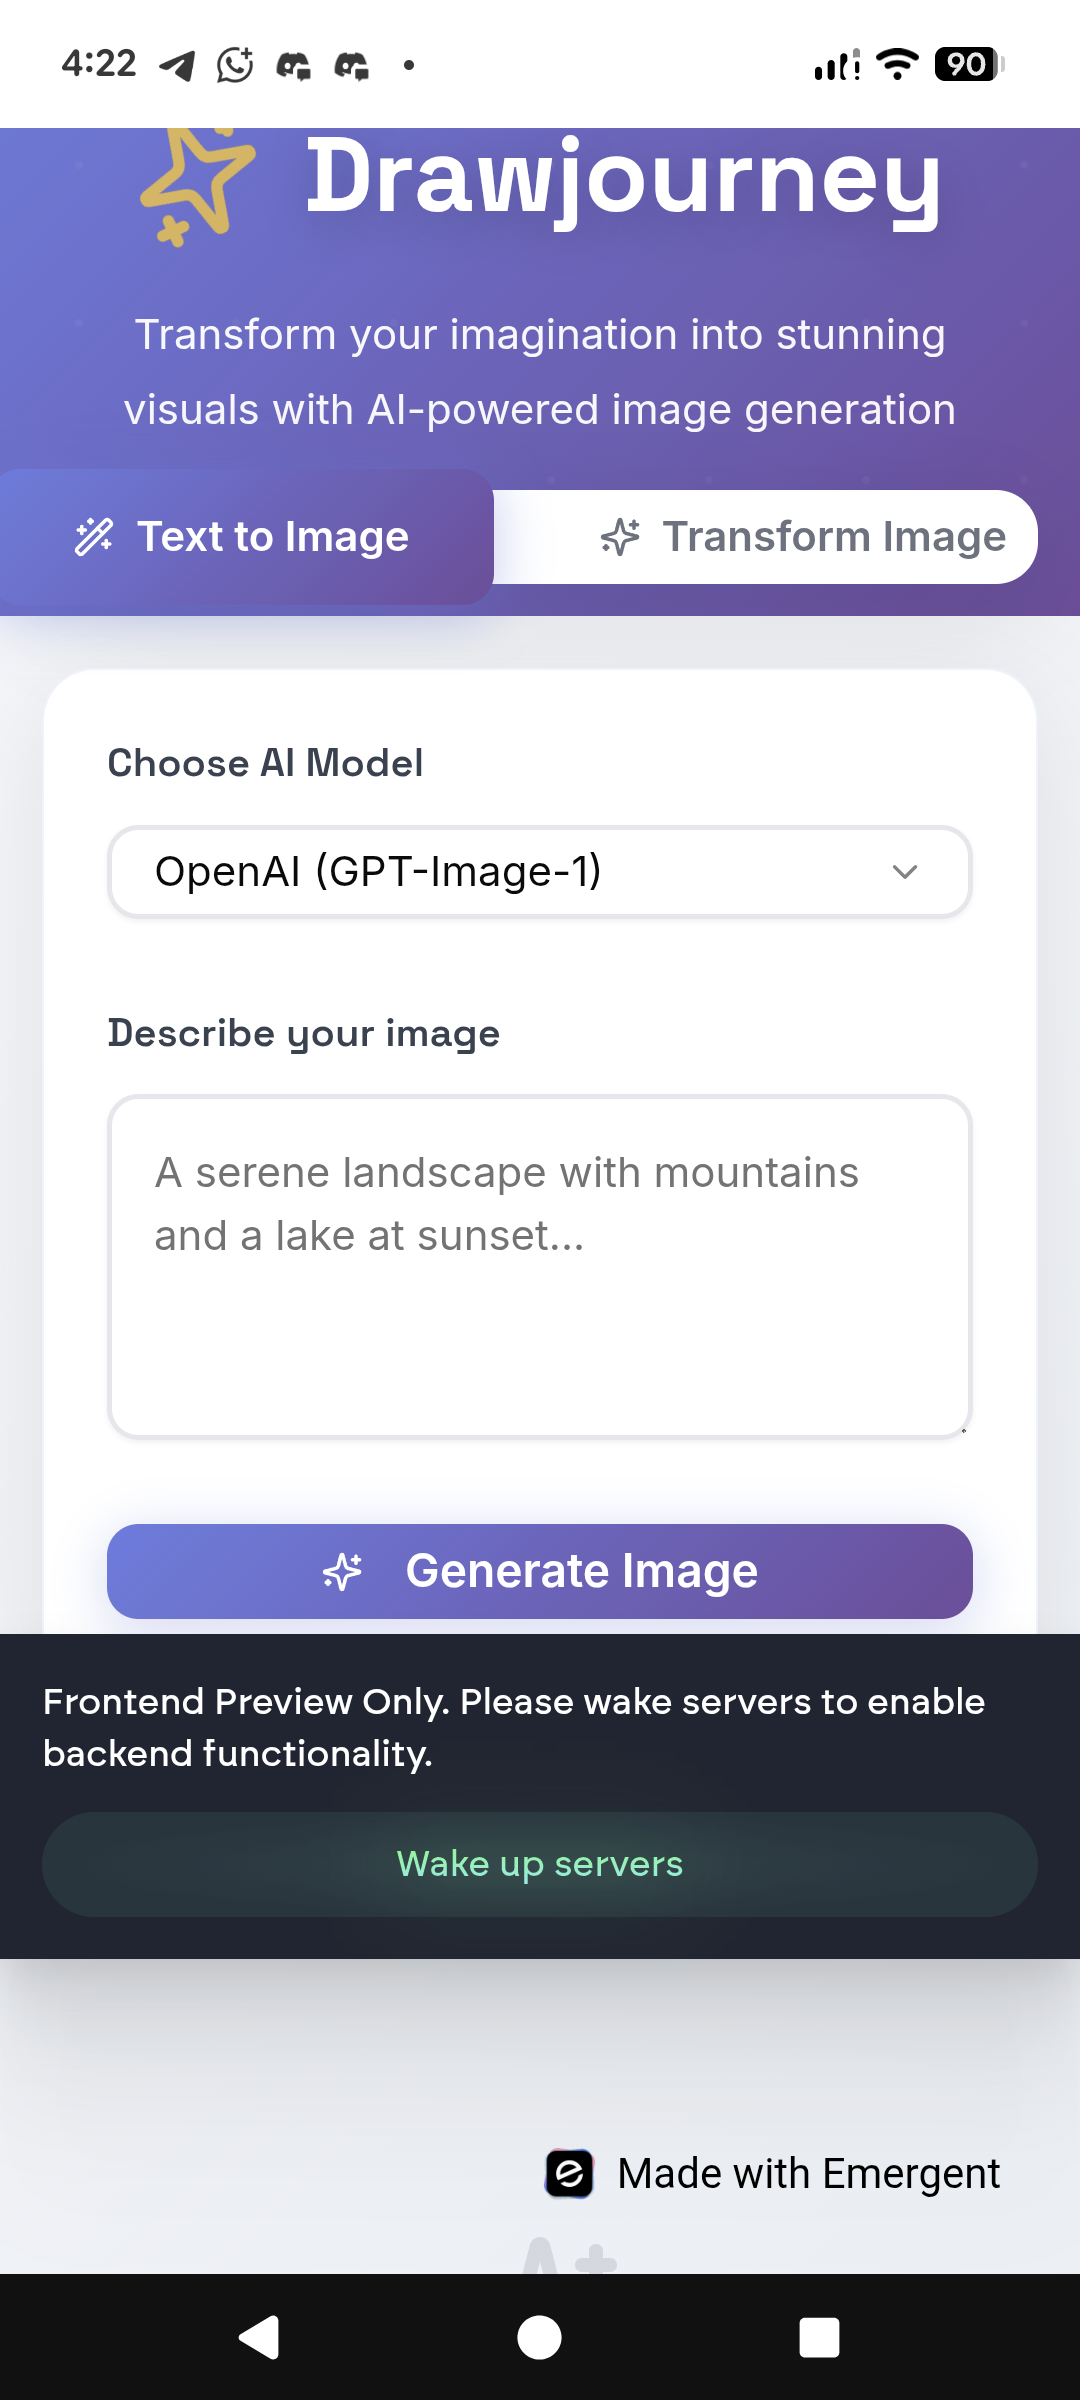
Task: Select the Text to Image tab
Action: point(244,536)
